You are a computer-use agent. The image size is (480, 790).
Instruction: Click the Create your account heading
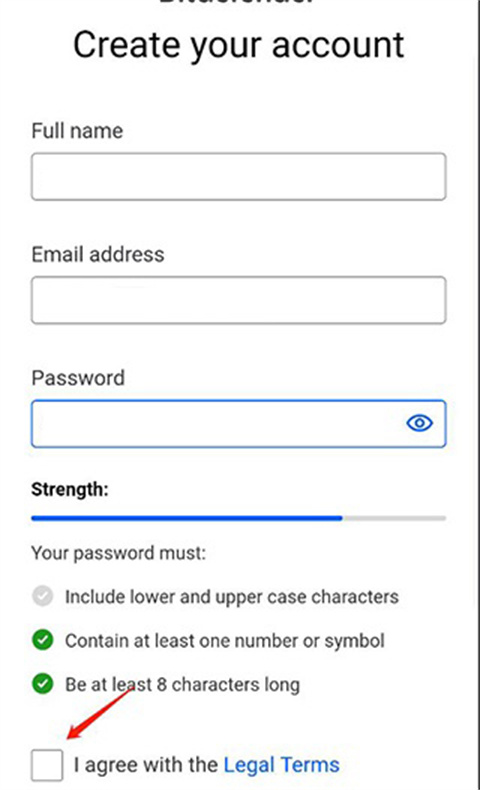tap(239, 46)
